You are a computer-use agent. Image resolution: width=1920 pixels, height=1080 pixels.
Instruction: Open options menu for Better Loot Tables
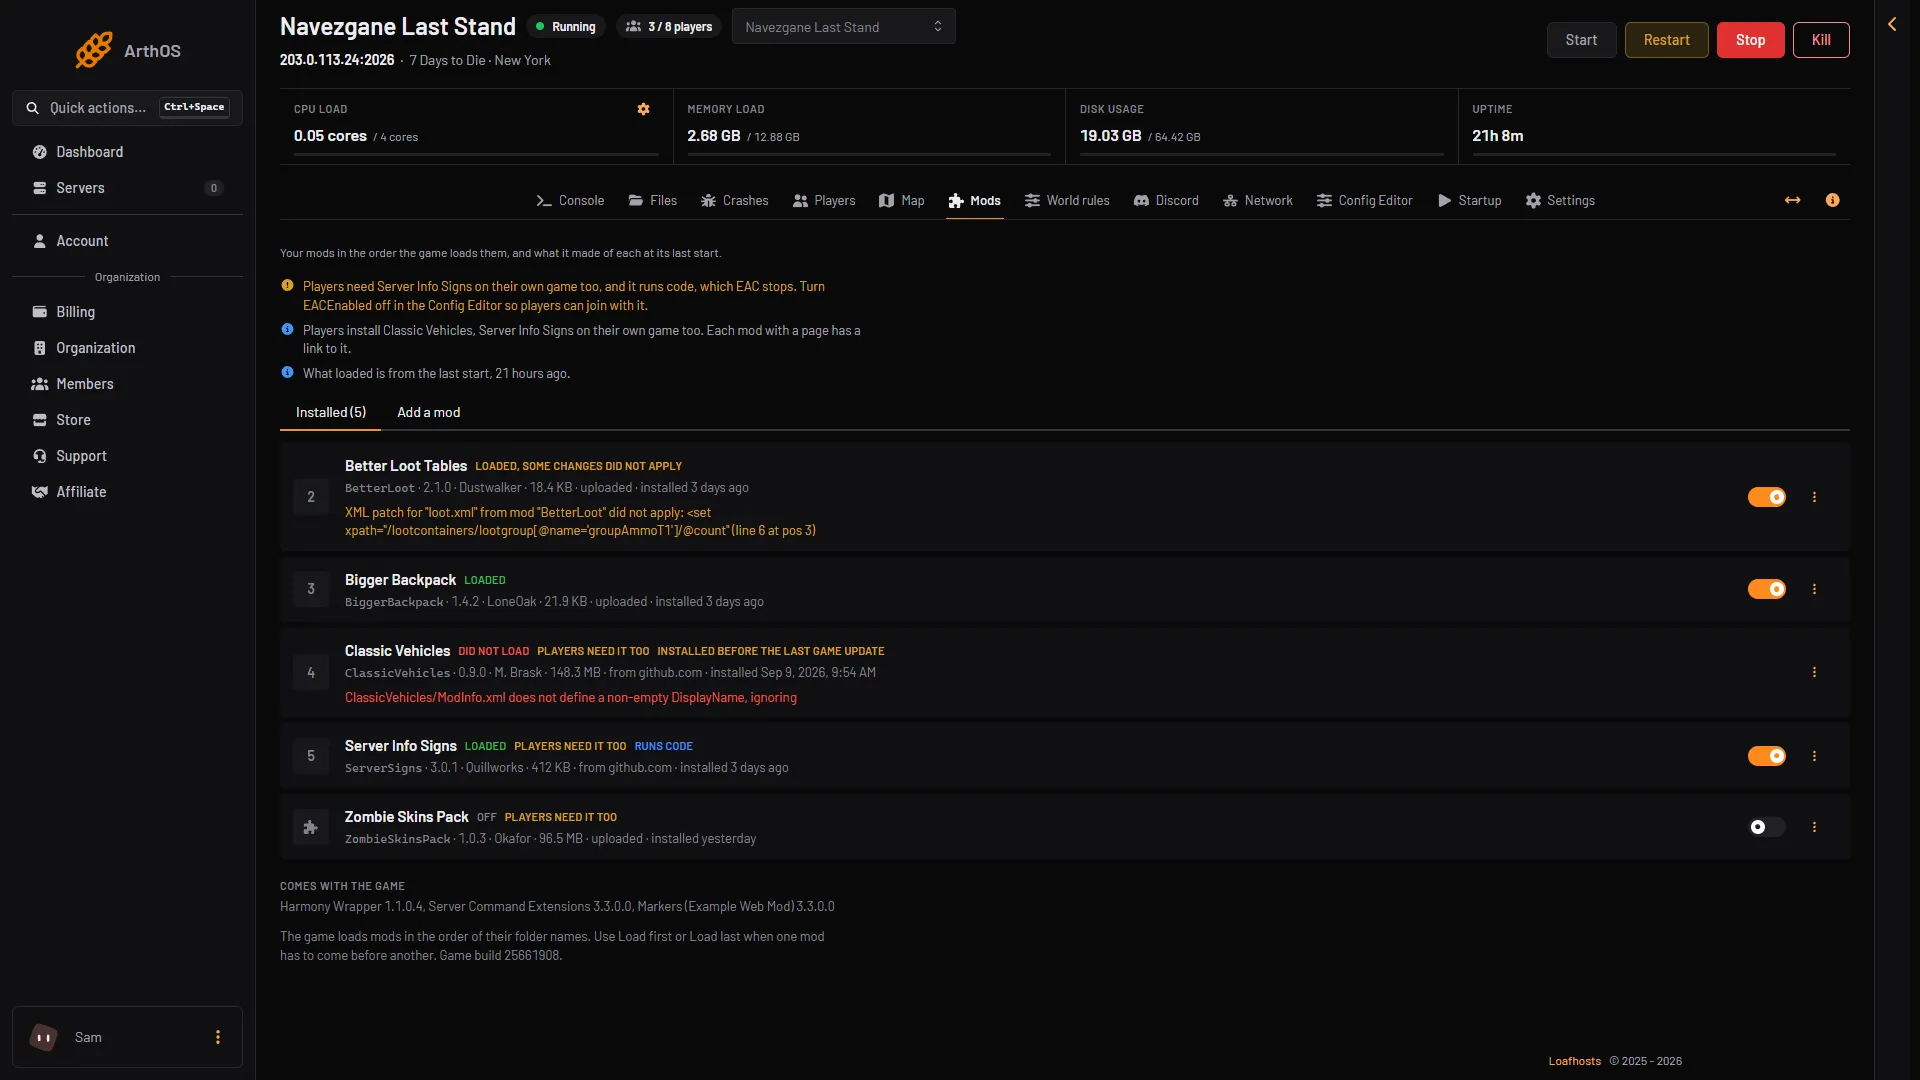1814,497
